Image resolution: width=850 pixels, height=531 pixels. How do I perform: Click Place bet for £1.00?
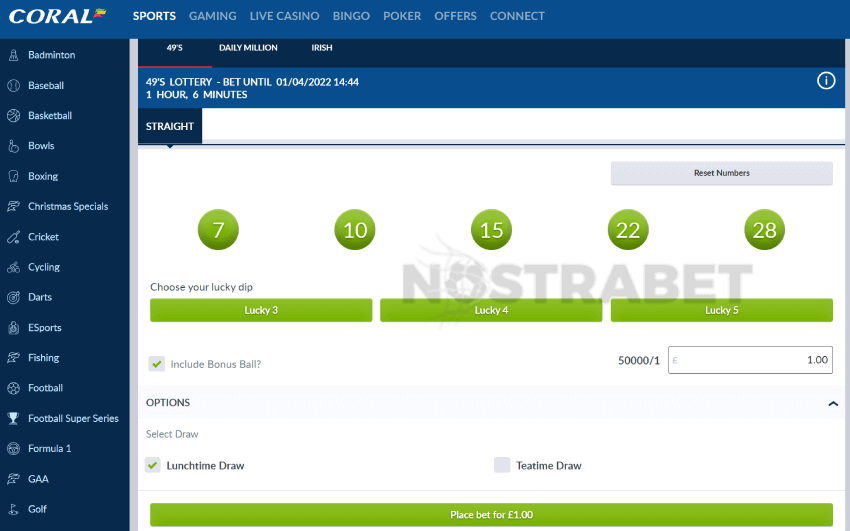point(491,514)
